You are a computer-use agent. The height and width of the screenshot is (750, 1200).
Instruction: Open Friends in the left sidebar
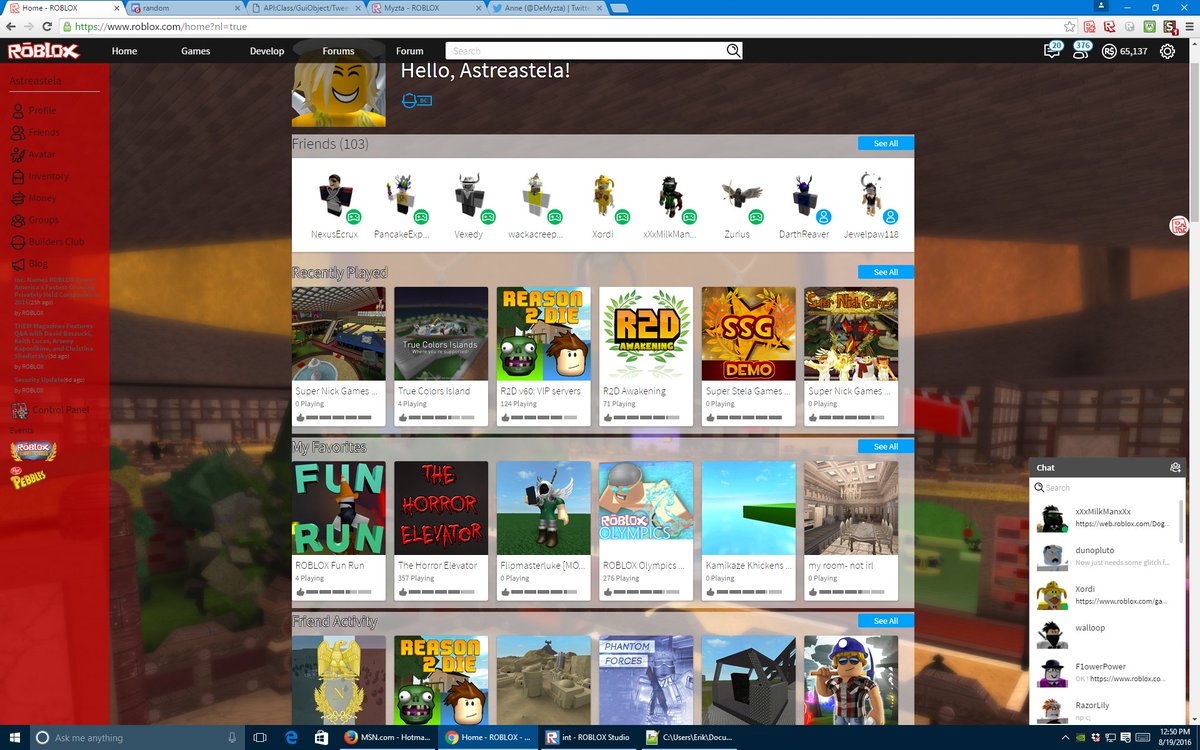[x=35, y=132]
